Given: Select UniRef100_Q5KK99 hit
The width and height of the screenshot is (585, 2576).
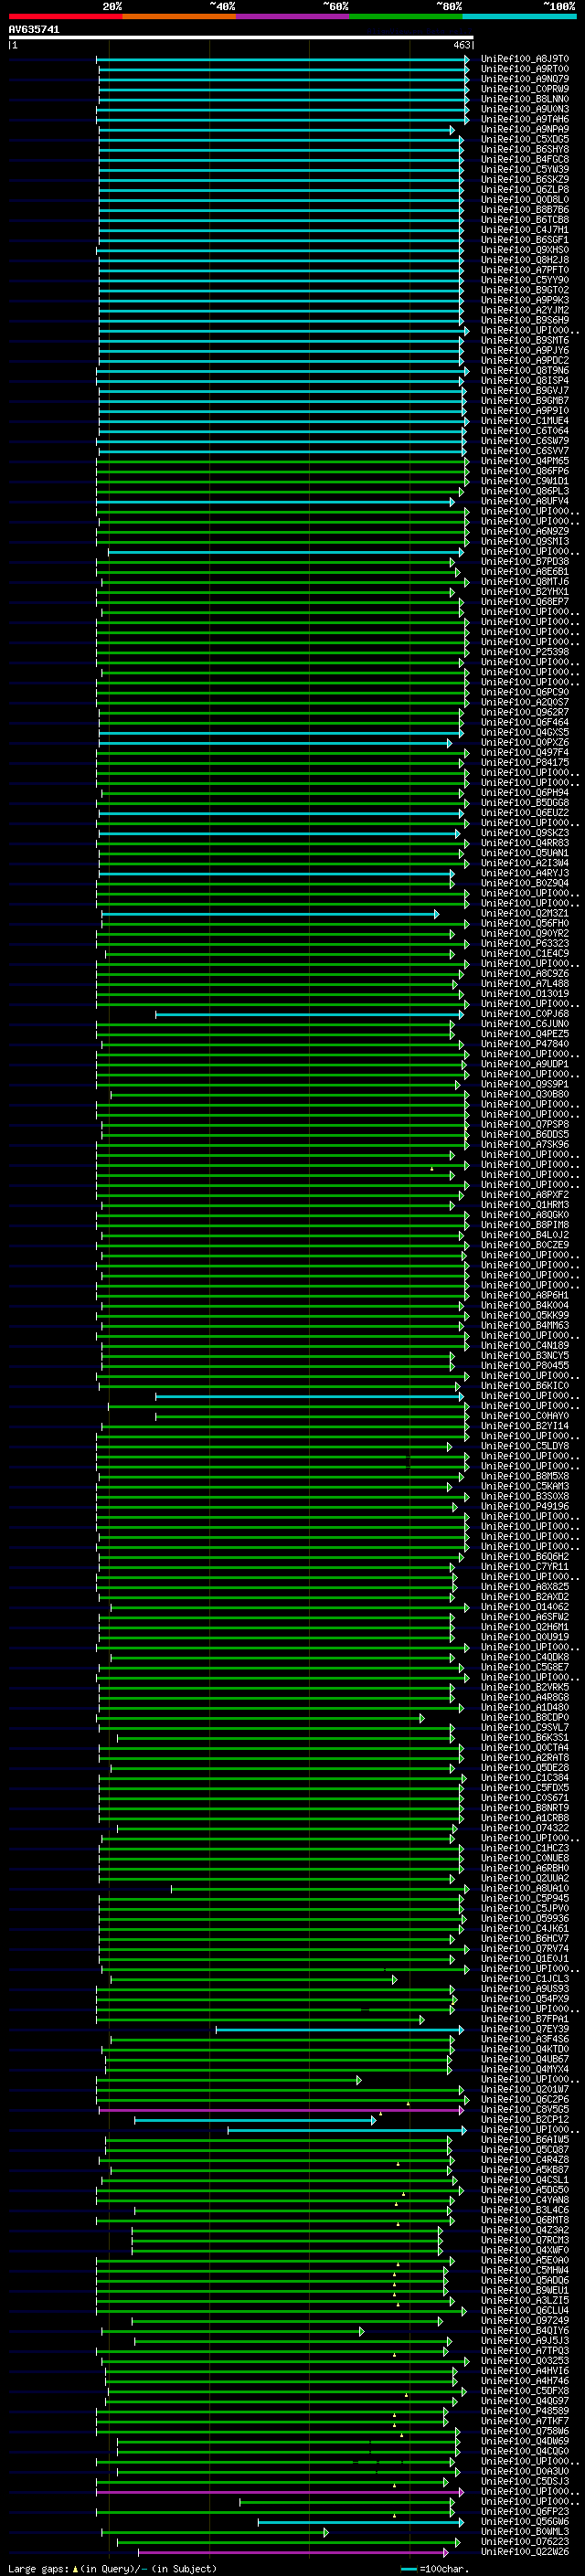Looking at the screenshot, I should pyautogui.click(x=525, y=1316).
